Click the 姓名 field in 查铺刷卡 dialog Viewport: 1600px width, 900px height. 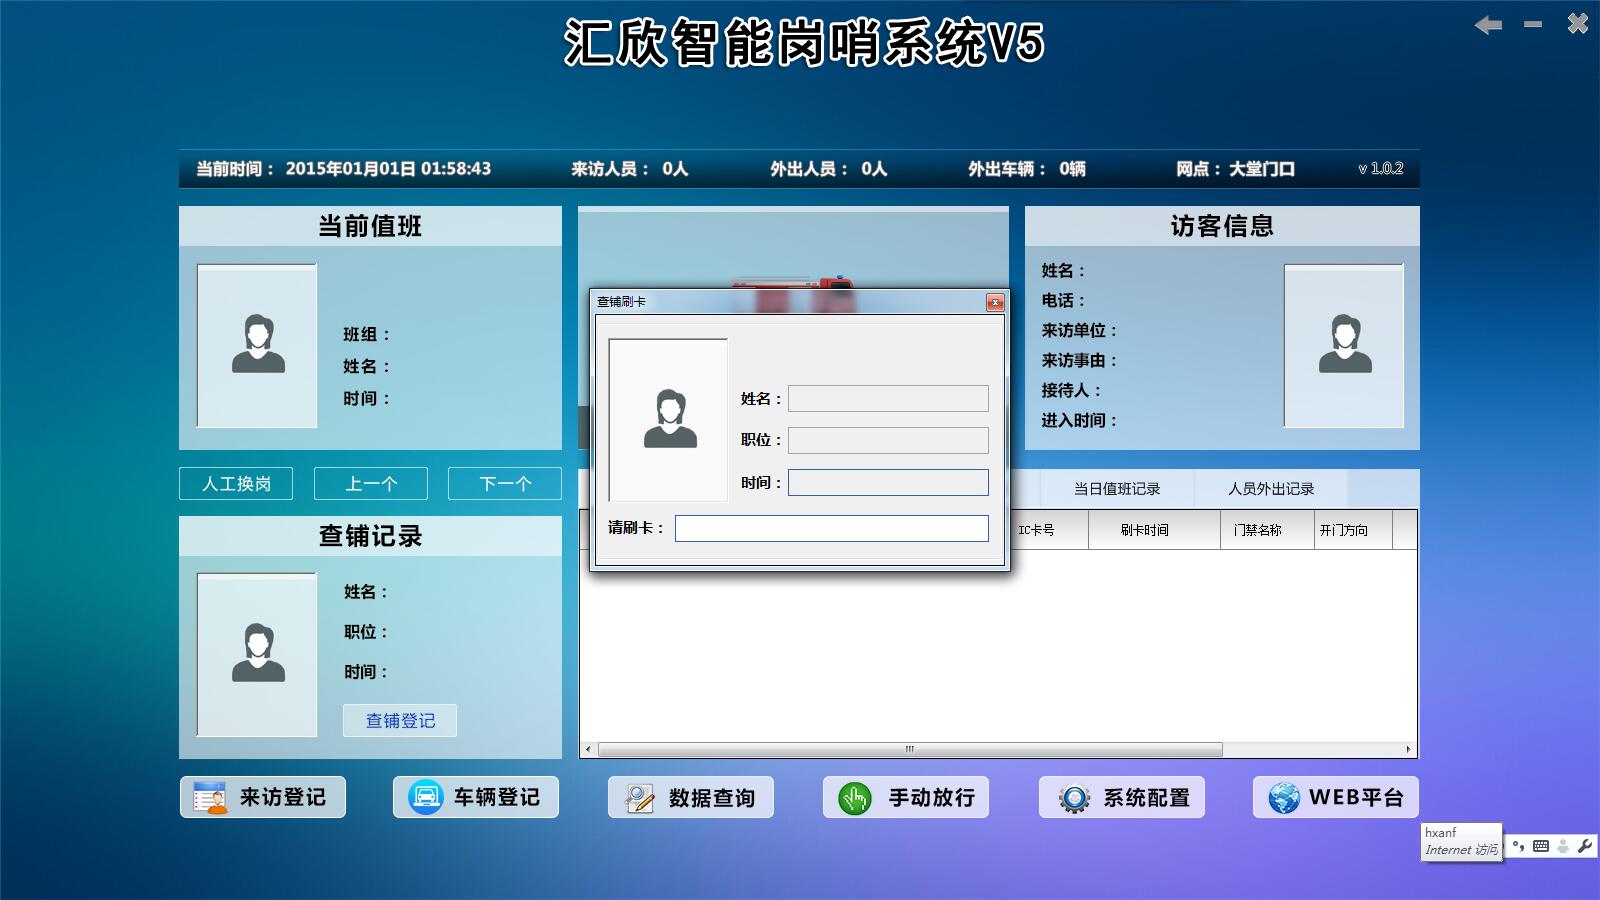tap(888, 398)
